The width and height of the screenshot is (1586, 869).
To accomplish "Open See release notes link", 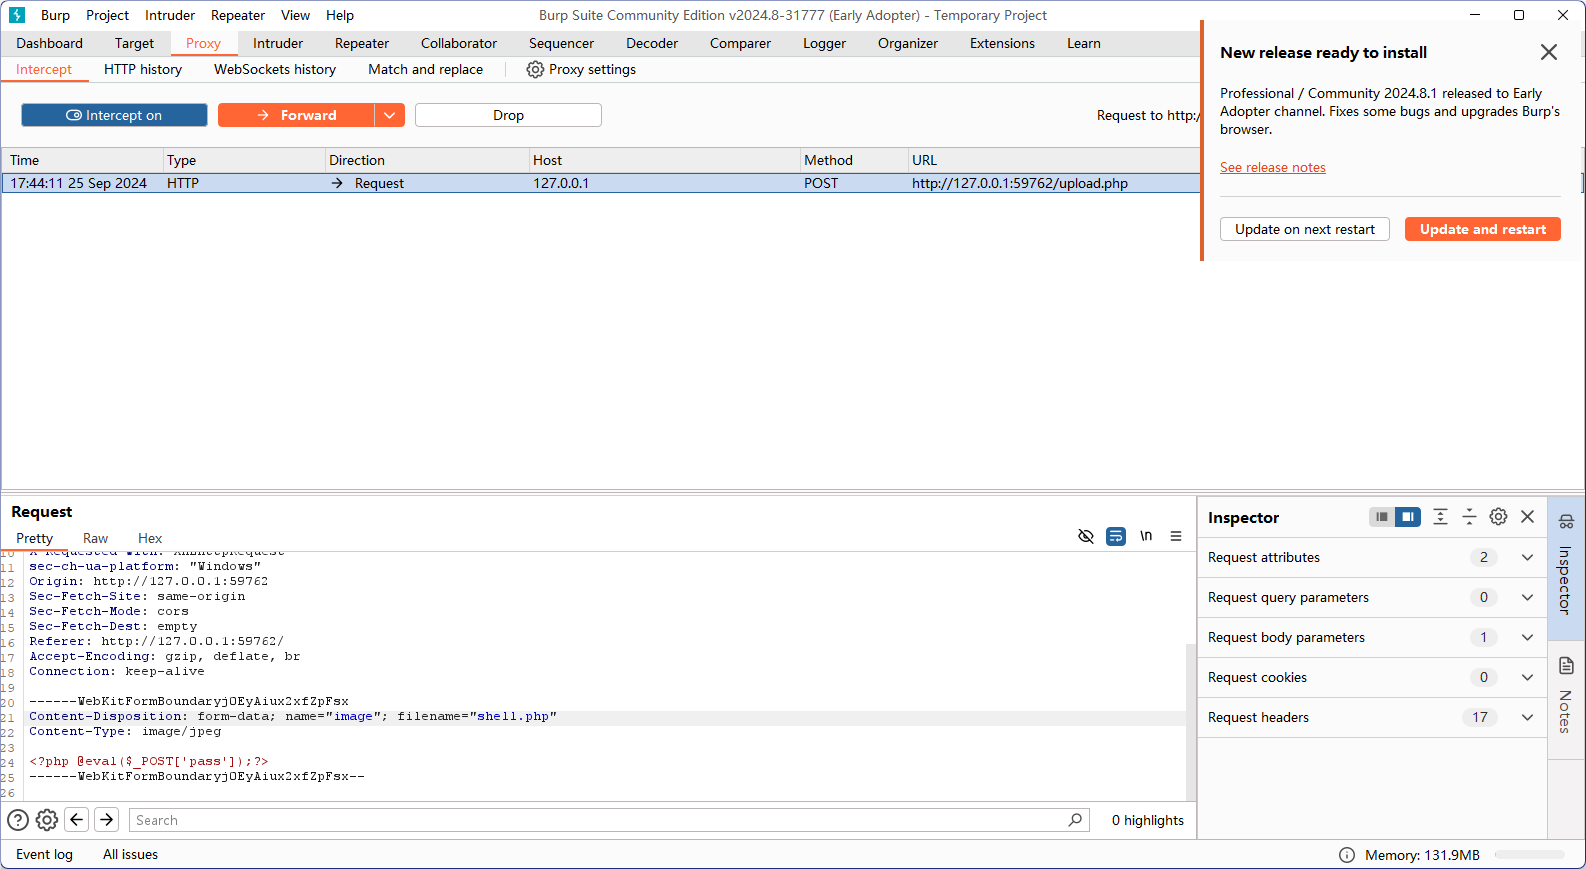I will click(1273, 167).
